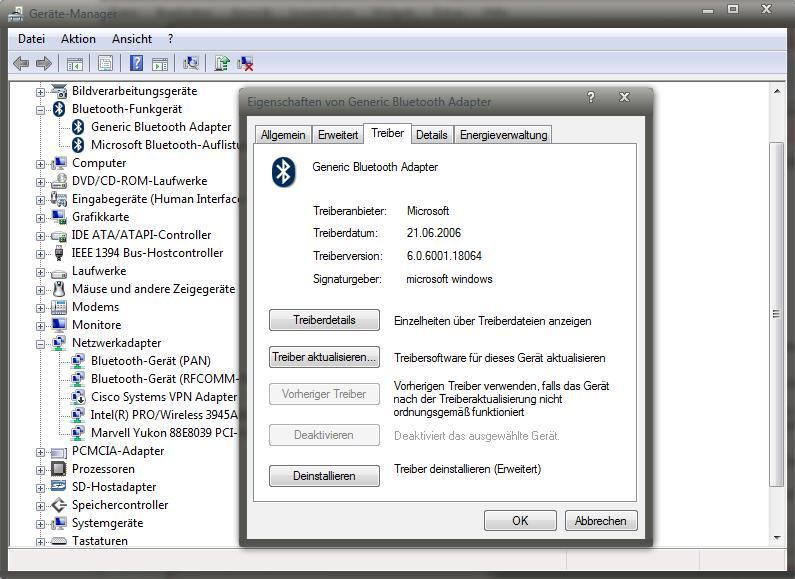Click the Forward arrow toolbar icon
The height and width of the screenshot is (579, 795).
click(44, 63)
